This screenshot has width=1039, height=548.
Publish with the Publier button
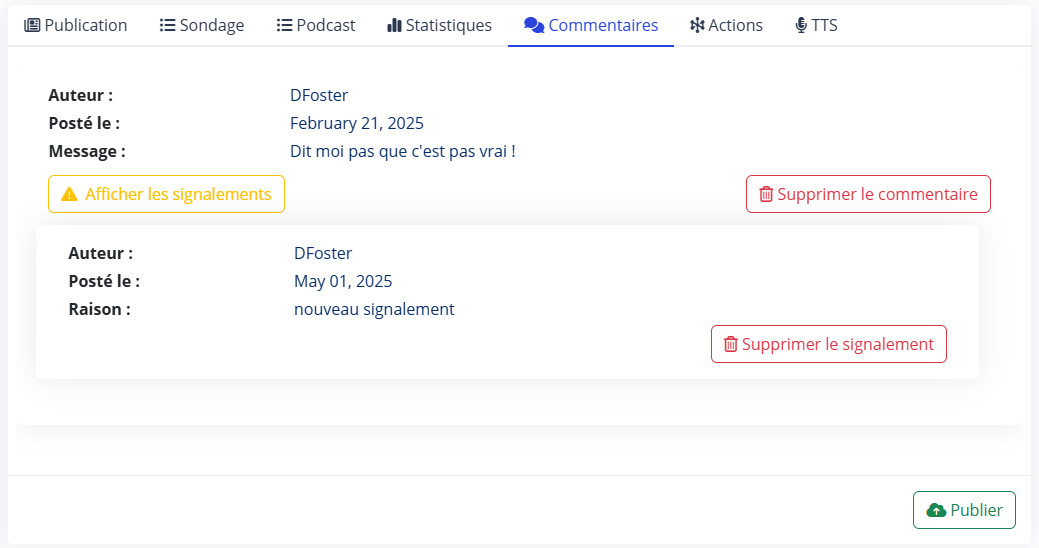tap(964, 510)
